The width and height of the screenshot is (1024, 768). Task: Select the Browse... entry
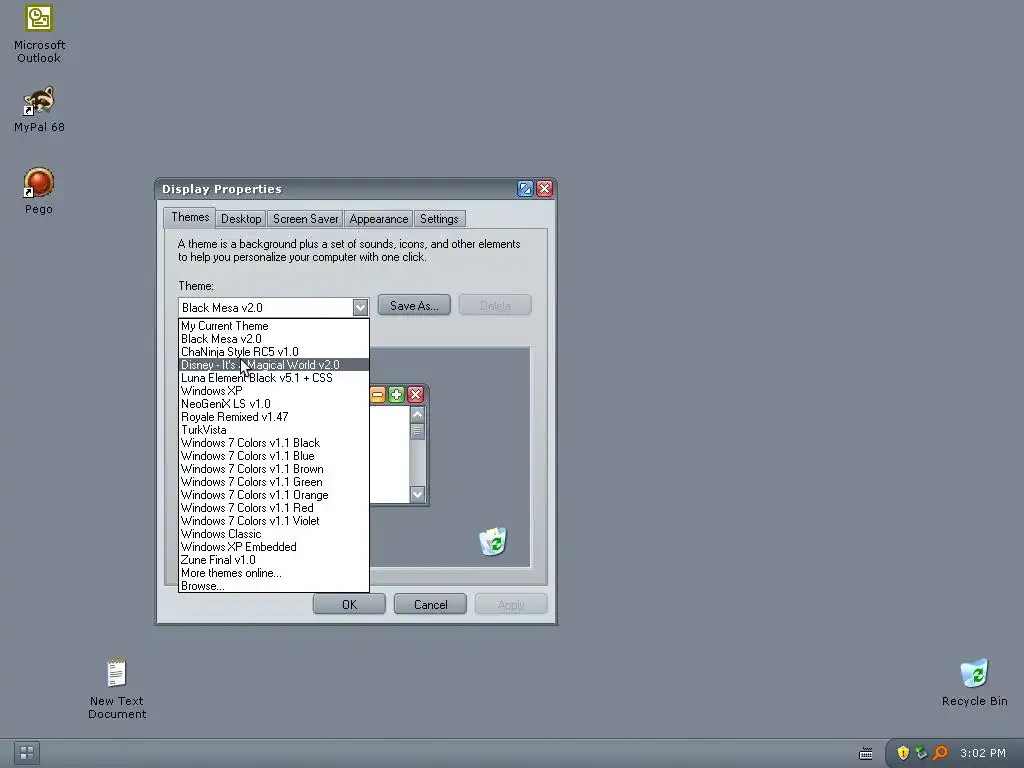(x=274, y=586)
